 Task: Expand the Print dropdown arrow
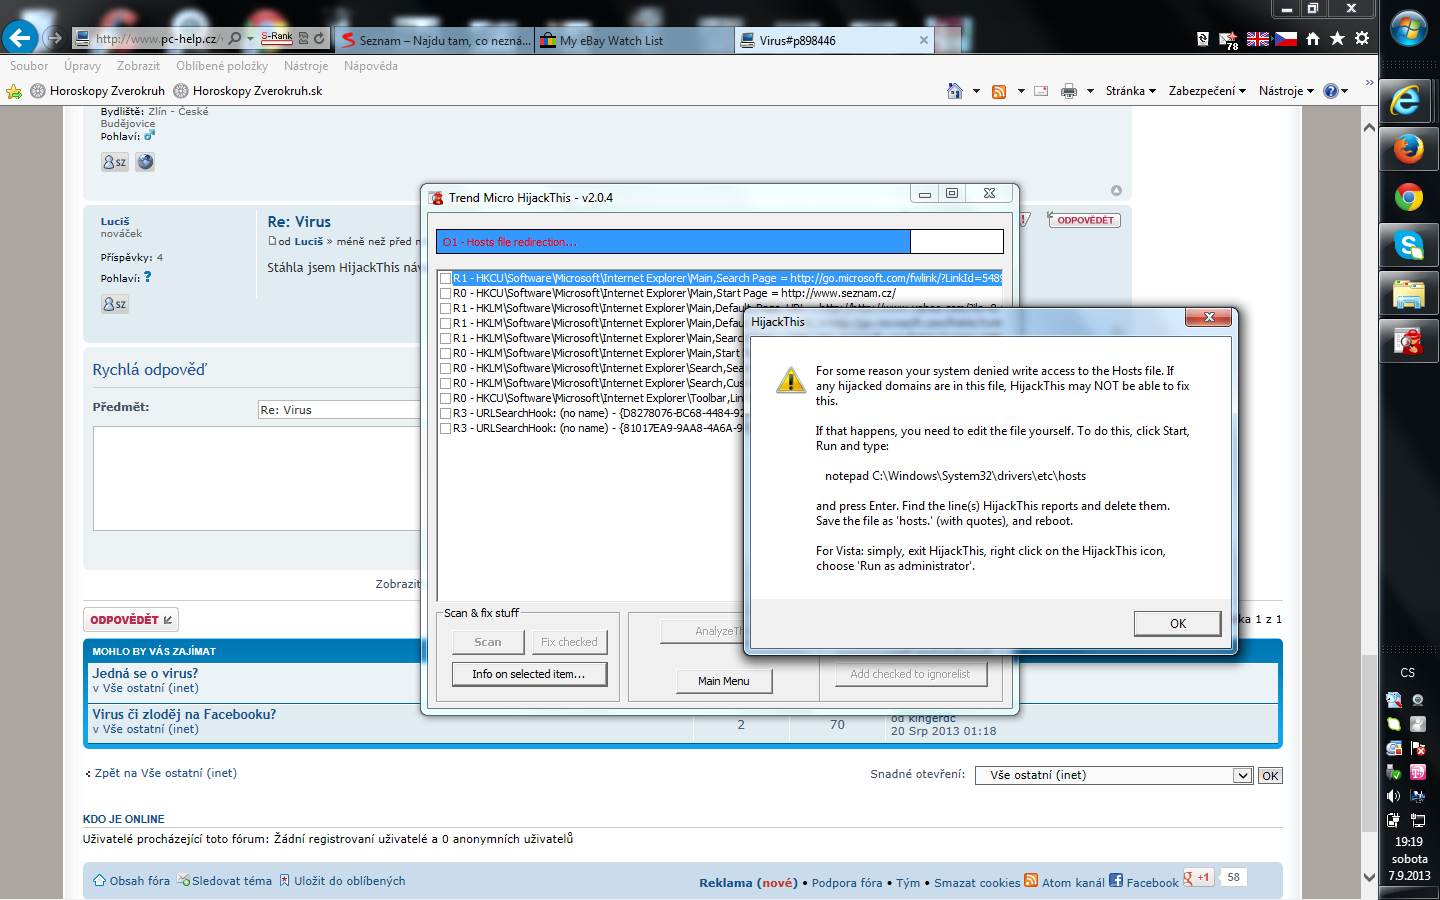1090,91
